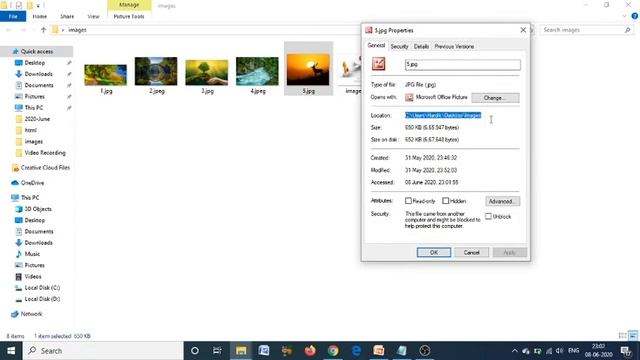The width and height of the screenshot is (640, 360).
Task: Click the search magnifier in Search images box
Action: [x=627, y=30]
